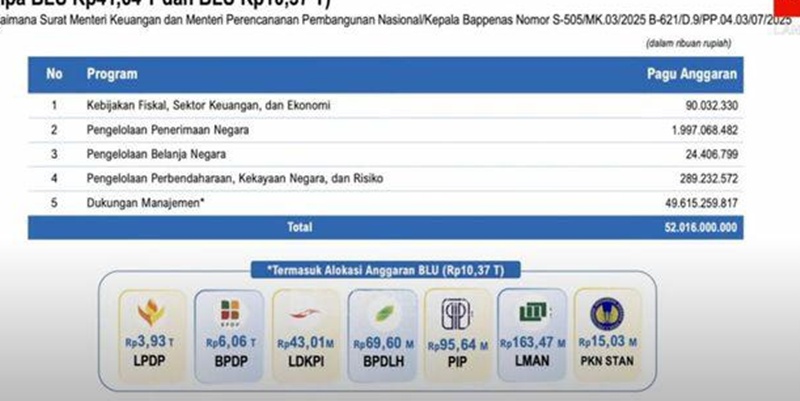800x401 pixels.
Task: Click the 'PKN STAN' label
Action: point(607,361)
